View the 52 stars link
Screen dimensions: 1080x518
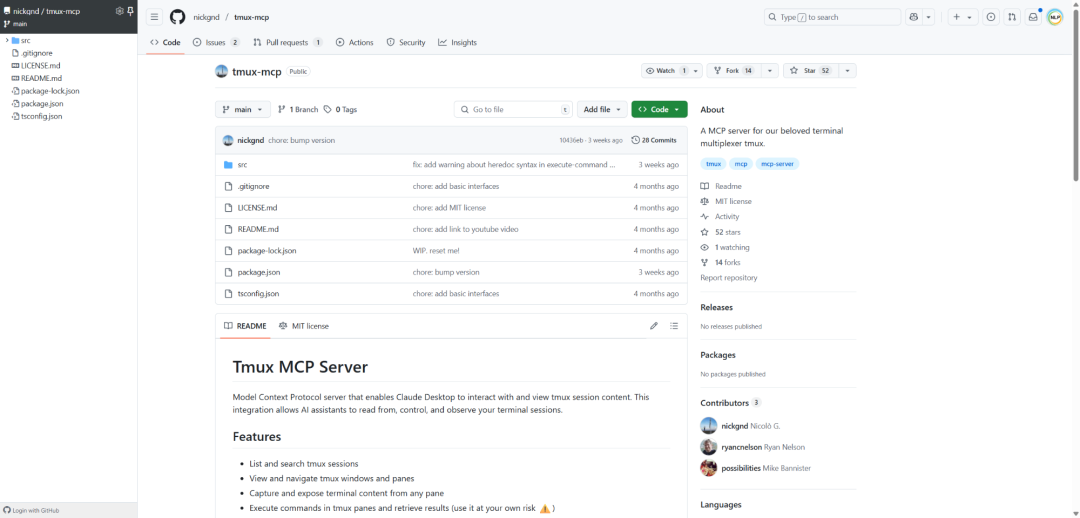click(x=720, y=232)
